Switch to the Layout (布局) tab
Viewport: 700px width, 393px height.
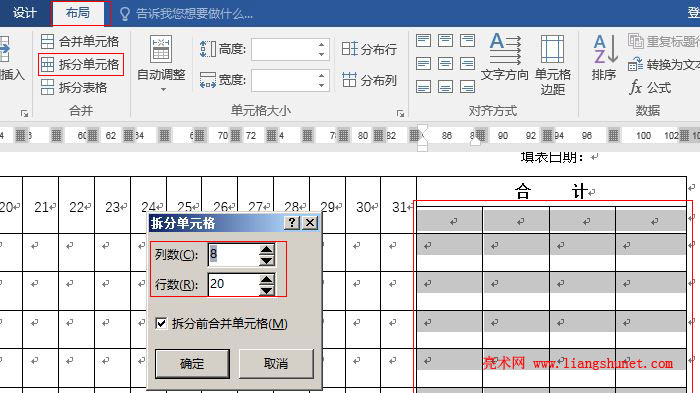tap(78, 13)
